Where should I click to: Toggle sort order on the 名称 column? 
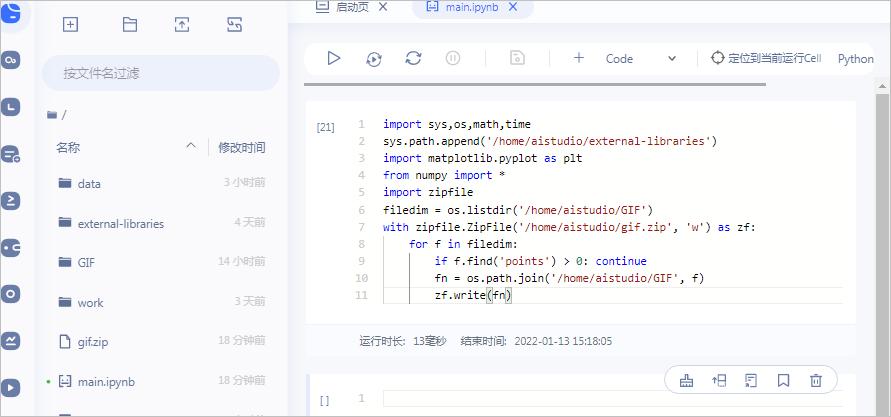190,147
